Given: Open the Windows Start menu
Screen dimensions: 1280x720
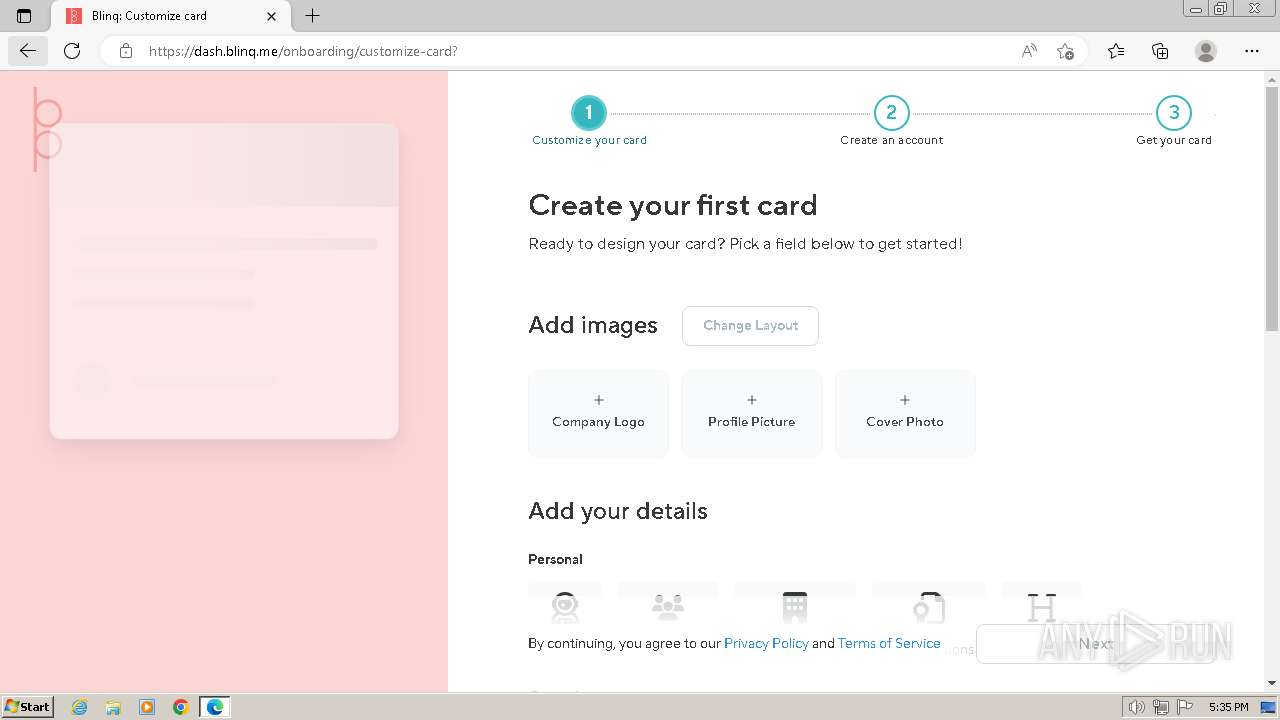Looking at the screenshot, I should 27,706.
